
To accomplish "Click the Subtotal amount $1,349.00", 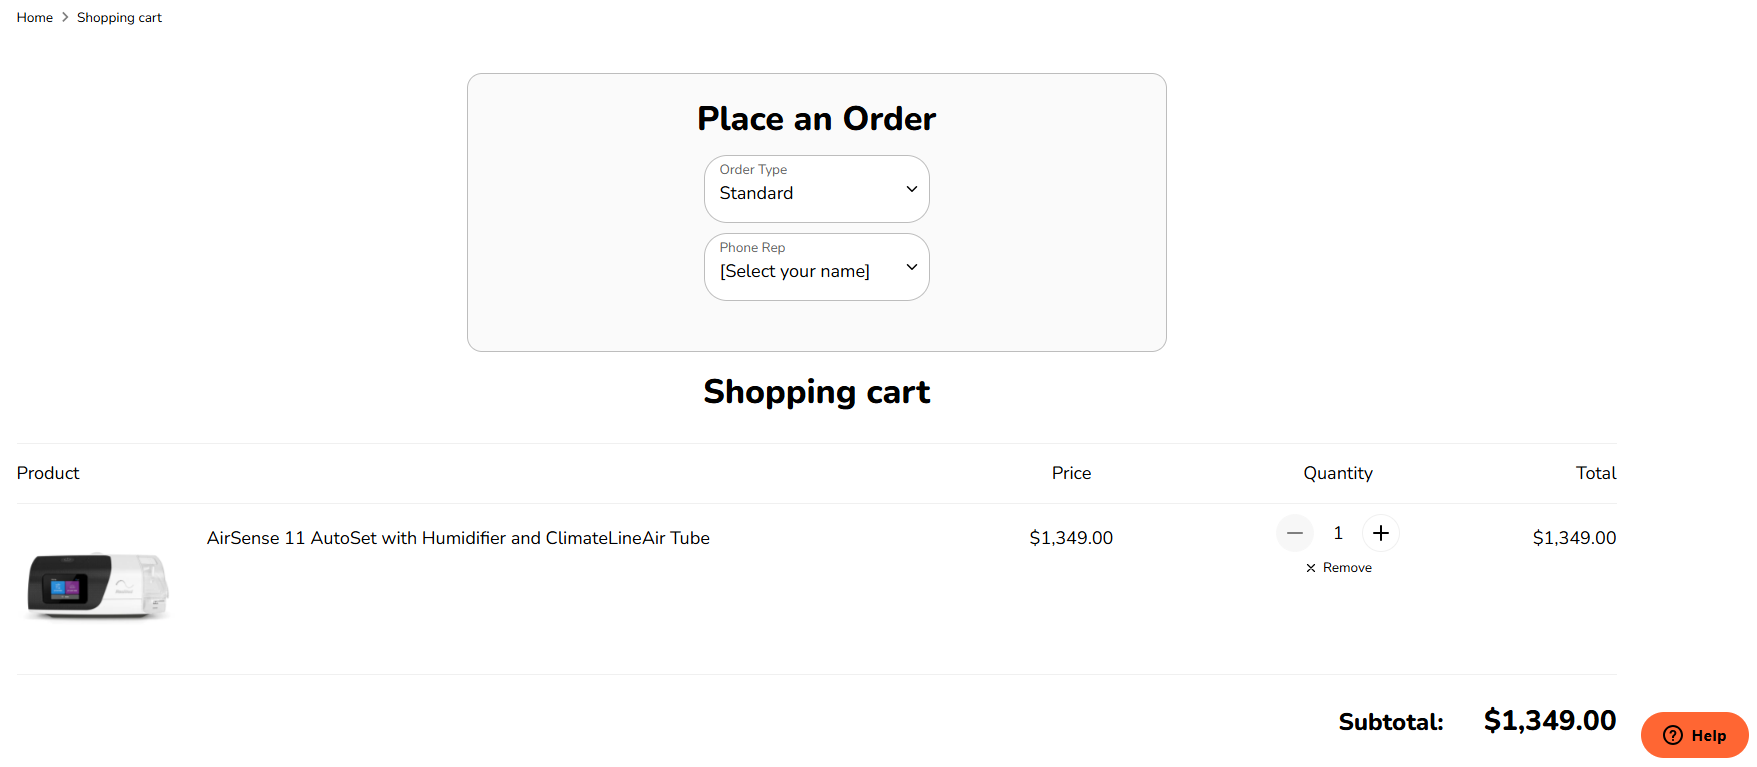I will point(1550,720).
